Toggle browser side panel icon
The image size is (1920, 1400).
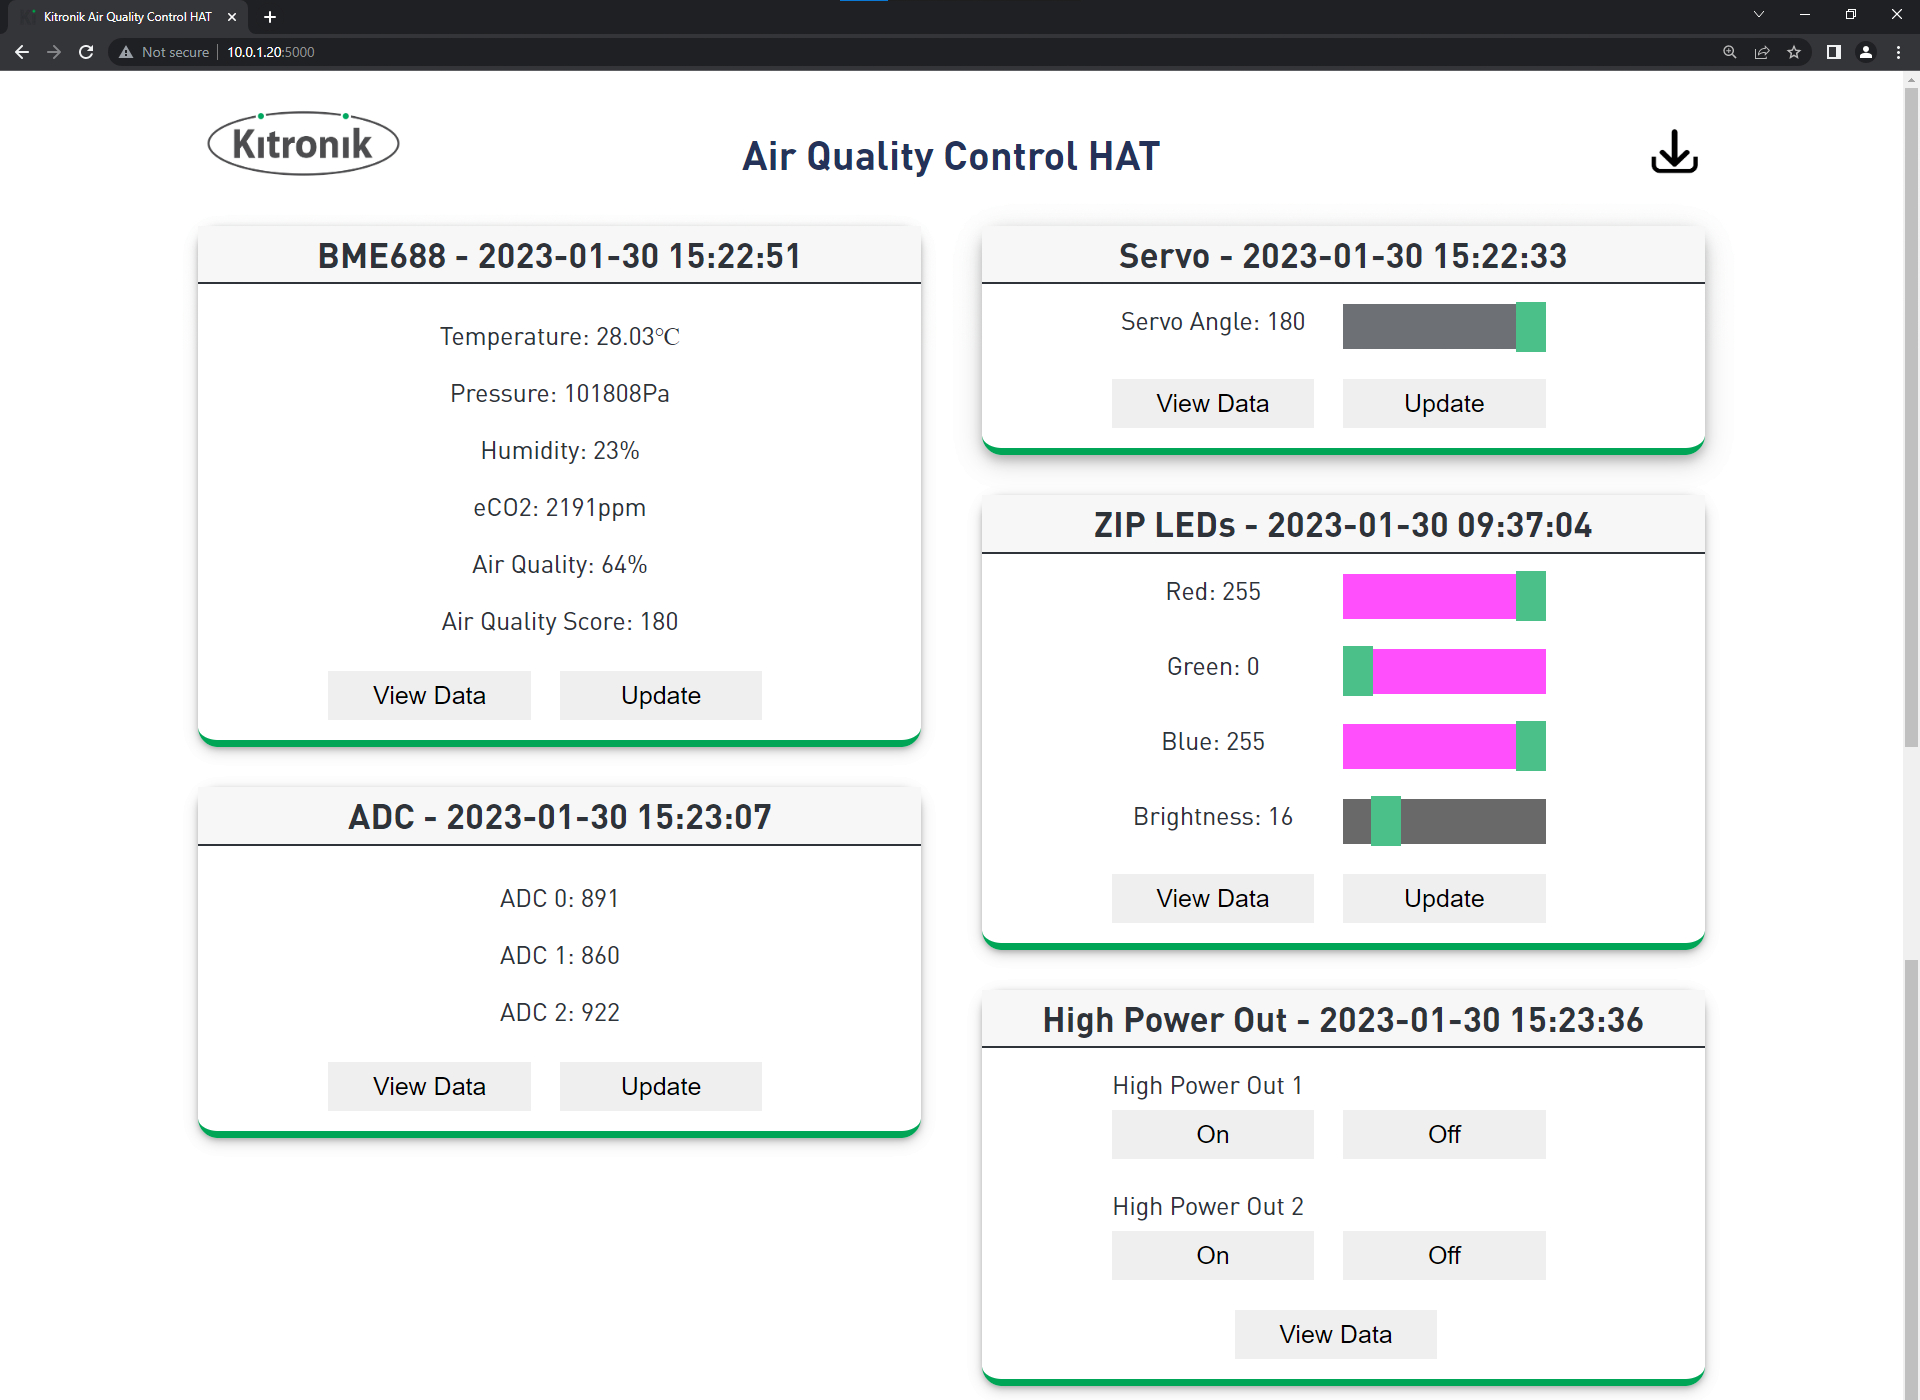click(1833, 52)
